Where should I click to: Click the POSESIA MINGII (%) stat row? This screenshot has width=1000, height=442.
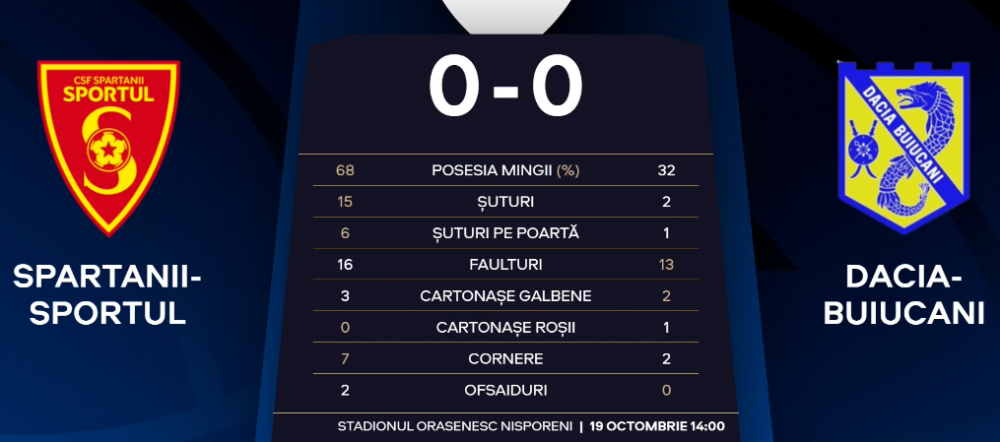click(506, 170)
